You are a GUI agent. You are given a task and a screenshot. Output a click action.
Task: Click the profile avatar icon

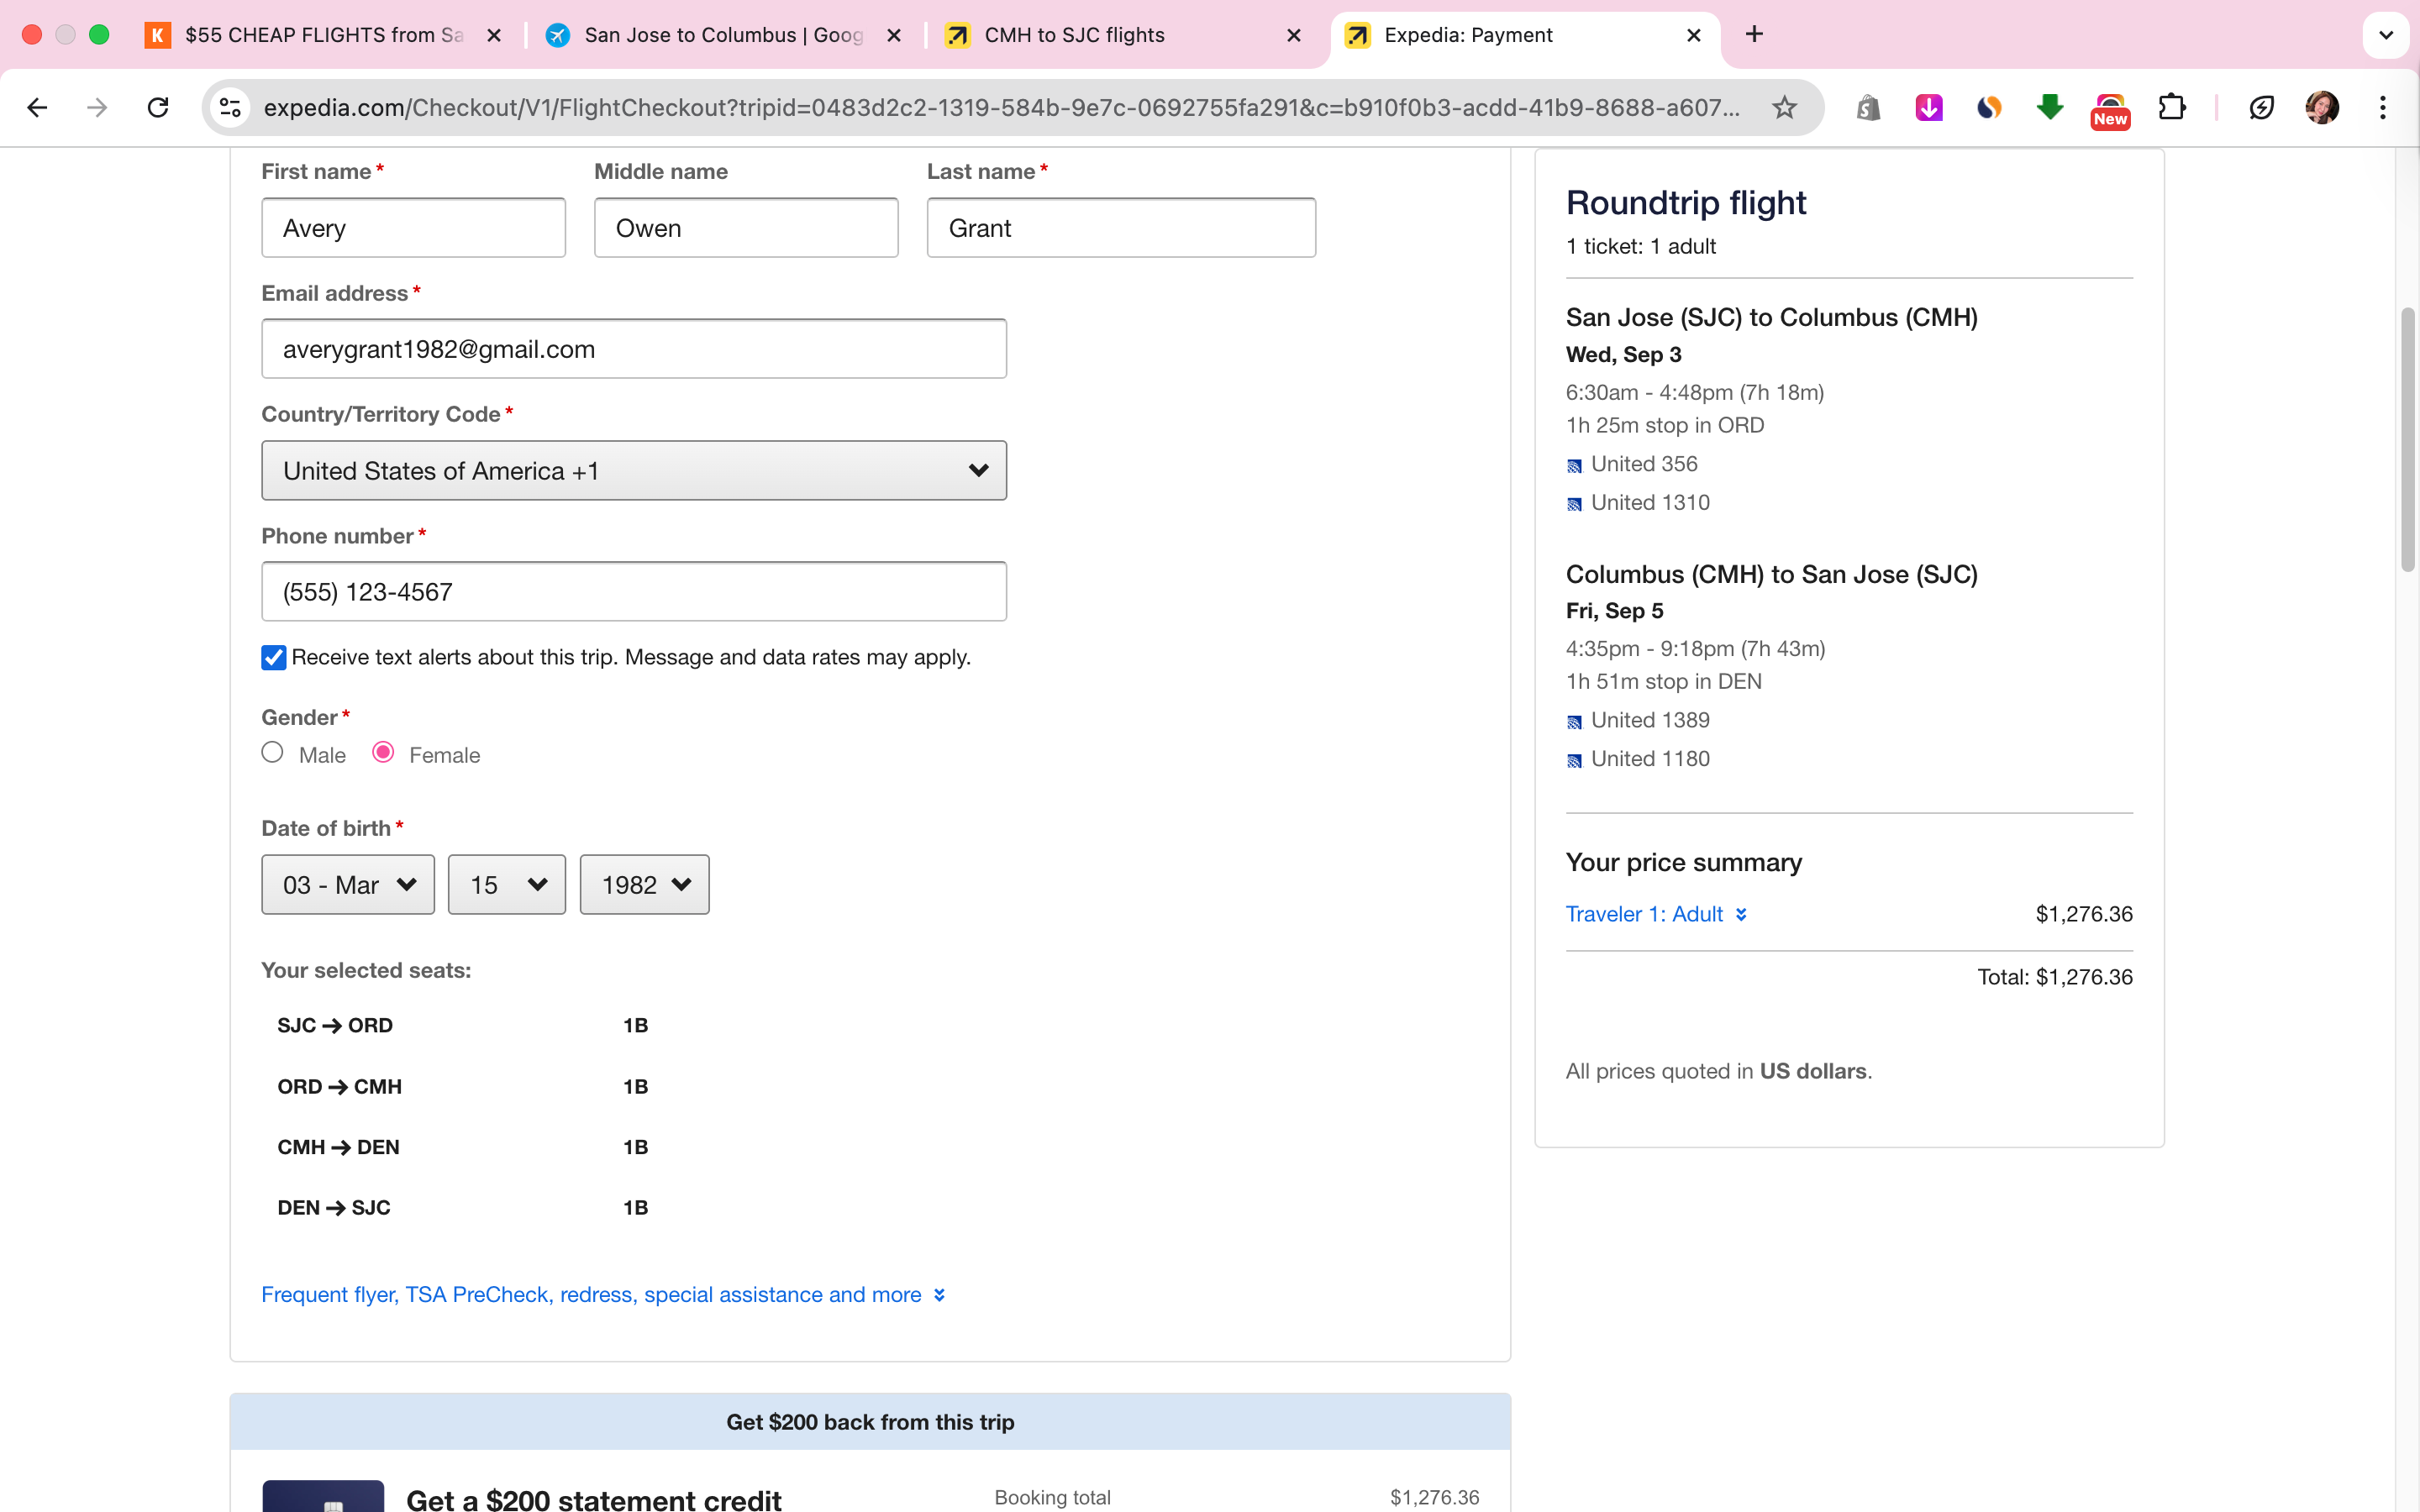coord(2321,107)
